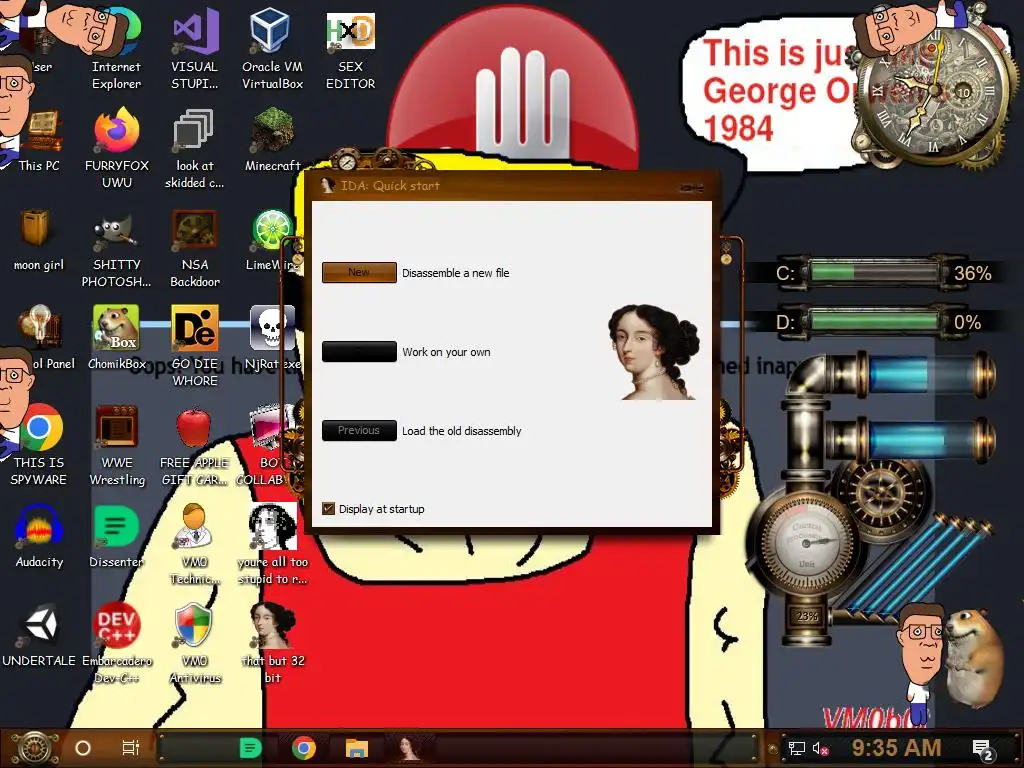Open the 'that but 32 bit' icon
This screenshot has height=768, width=1024.
point(272,644)
